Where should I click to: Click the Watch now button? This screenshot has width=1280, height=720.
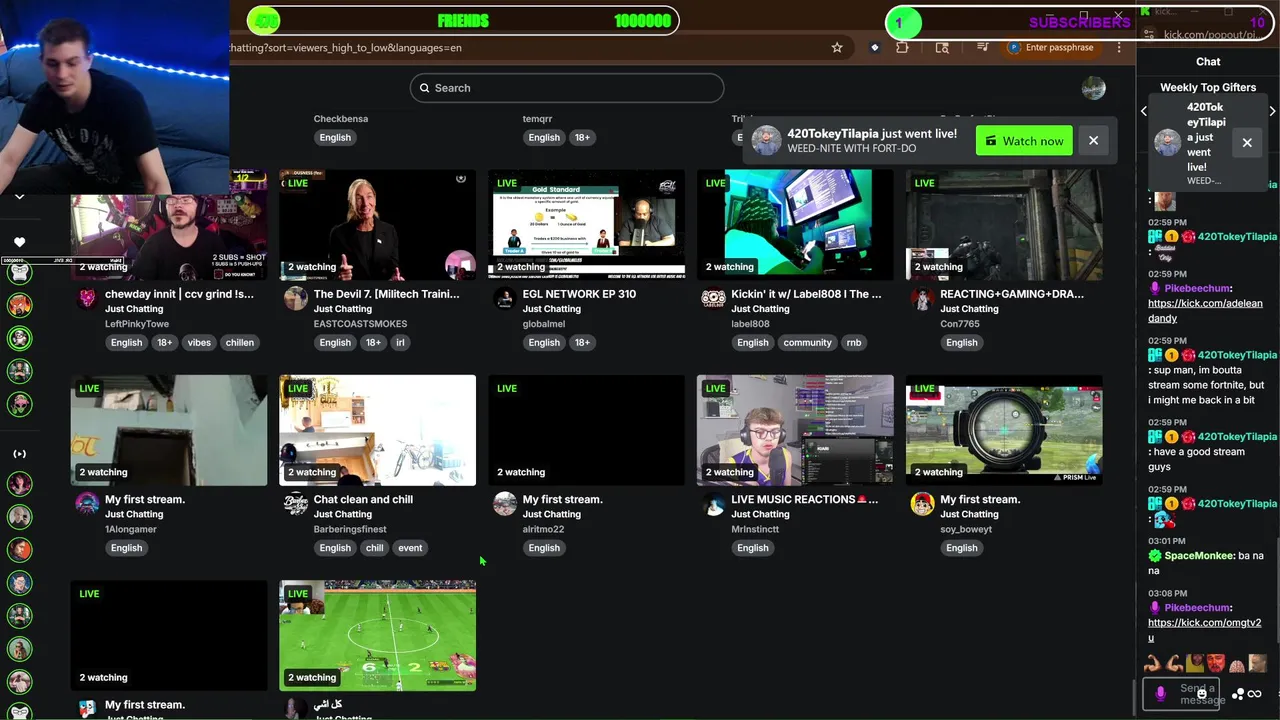pos(1024,141)
